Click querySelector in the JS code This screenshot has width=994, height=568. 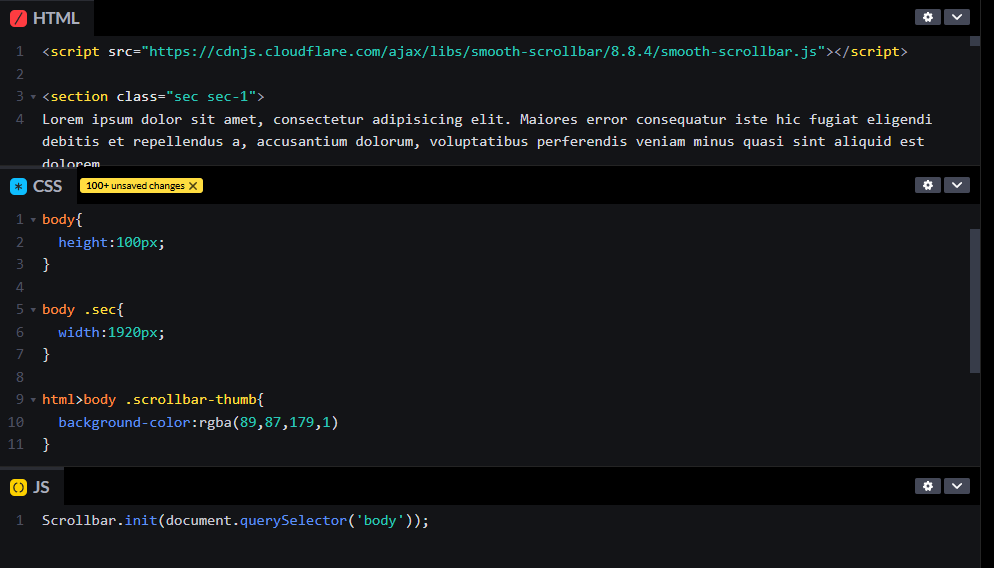(x=294, y=520)
